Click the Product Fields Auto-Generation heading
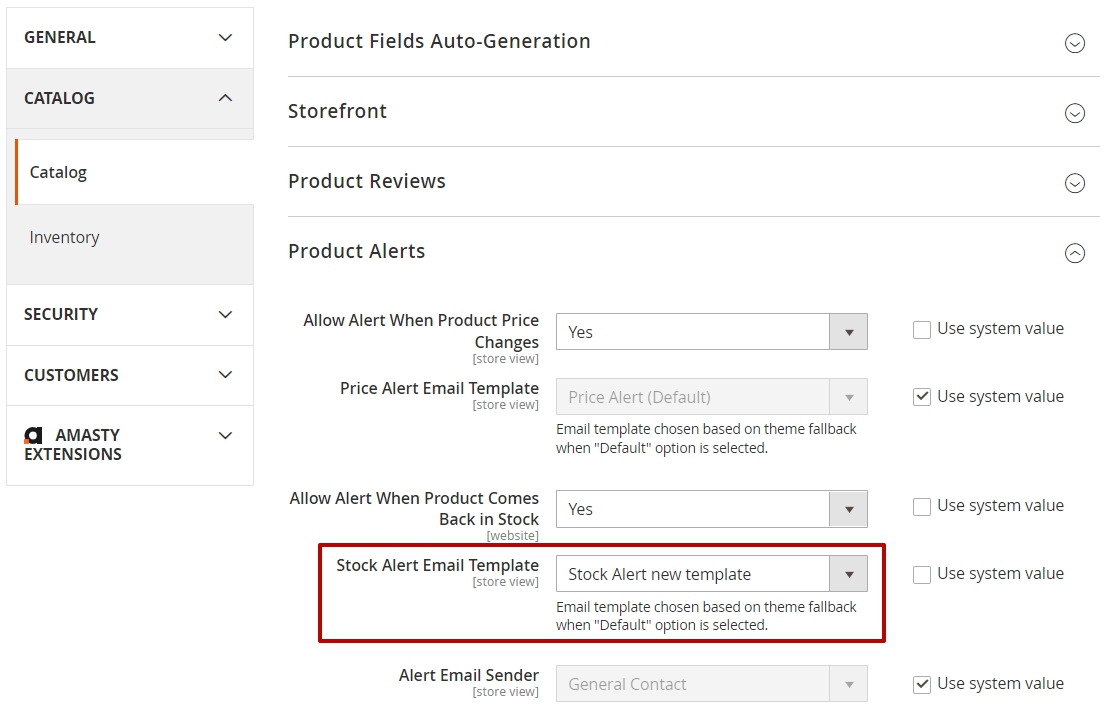This screenshot has height=709, width=1106. (439, 41)
